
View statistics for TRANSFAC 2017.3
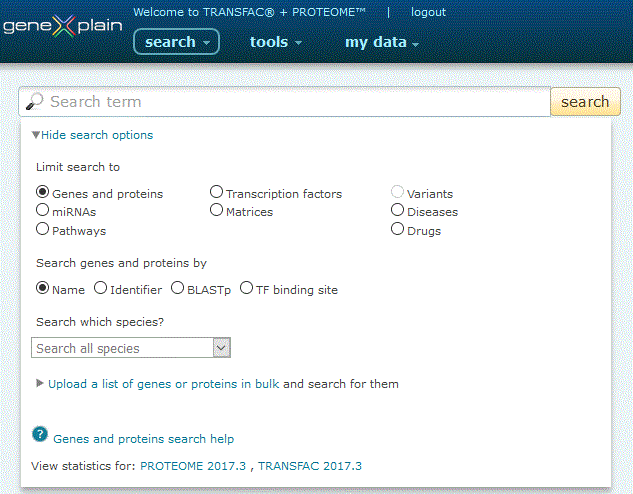coord(310,466)
